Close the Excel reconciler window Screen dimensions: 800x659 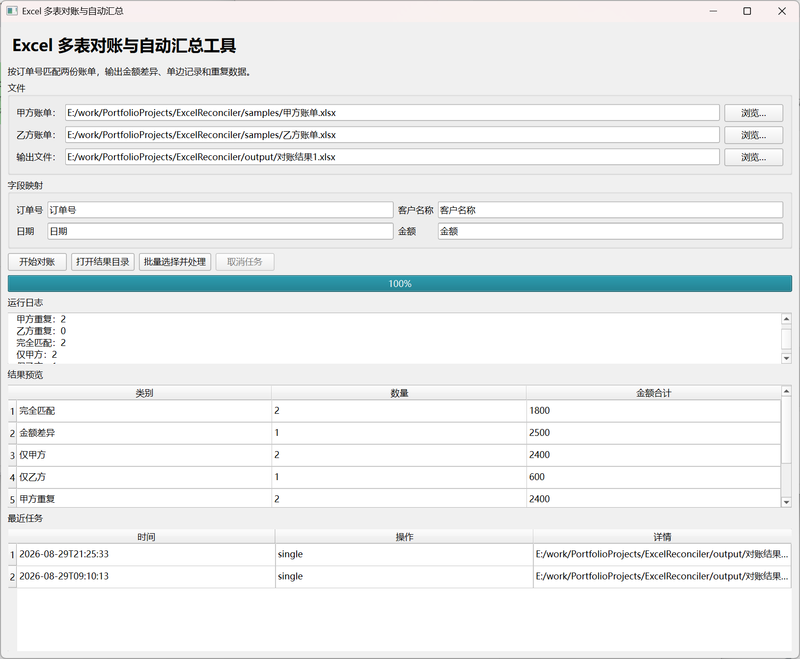pyautogui.click(x=782, y=11)
